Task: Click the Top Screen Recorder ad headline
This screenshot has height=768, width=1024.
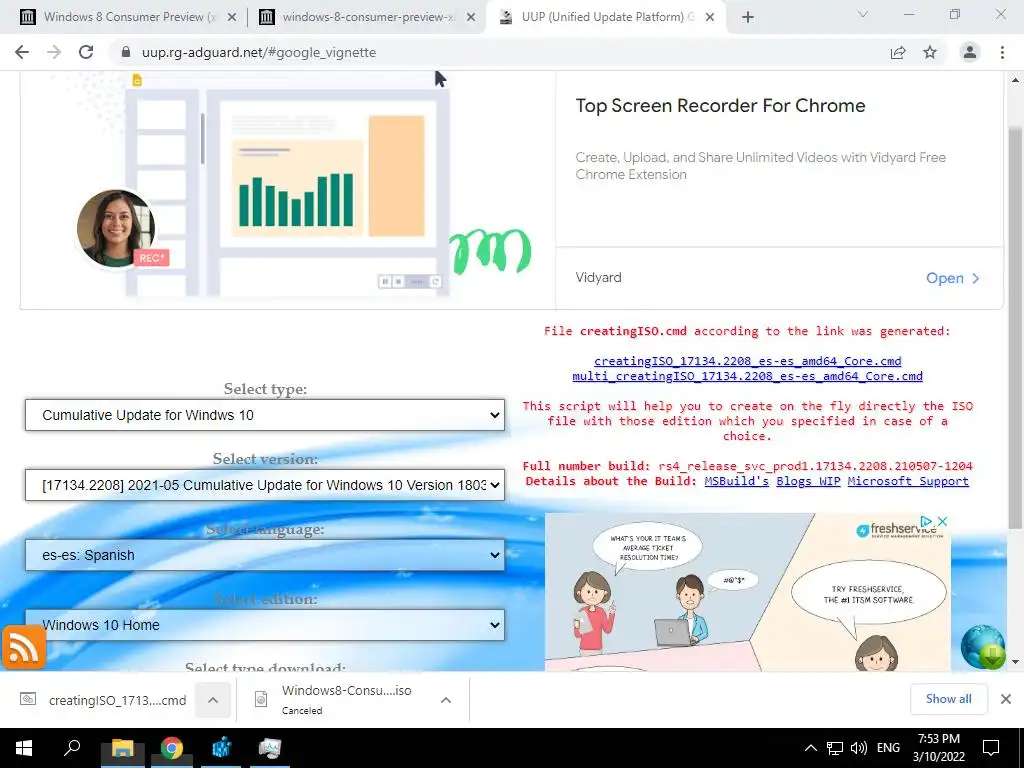Action: 720,106
